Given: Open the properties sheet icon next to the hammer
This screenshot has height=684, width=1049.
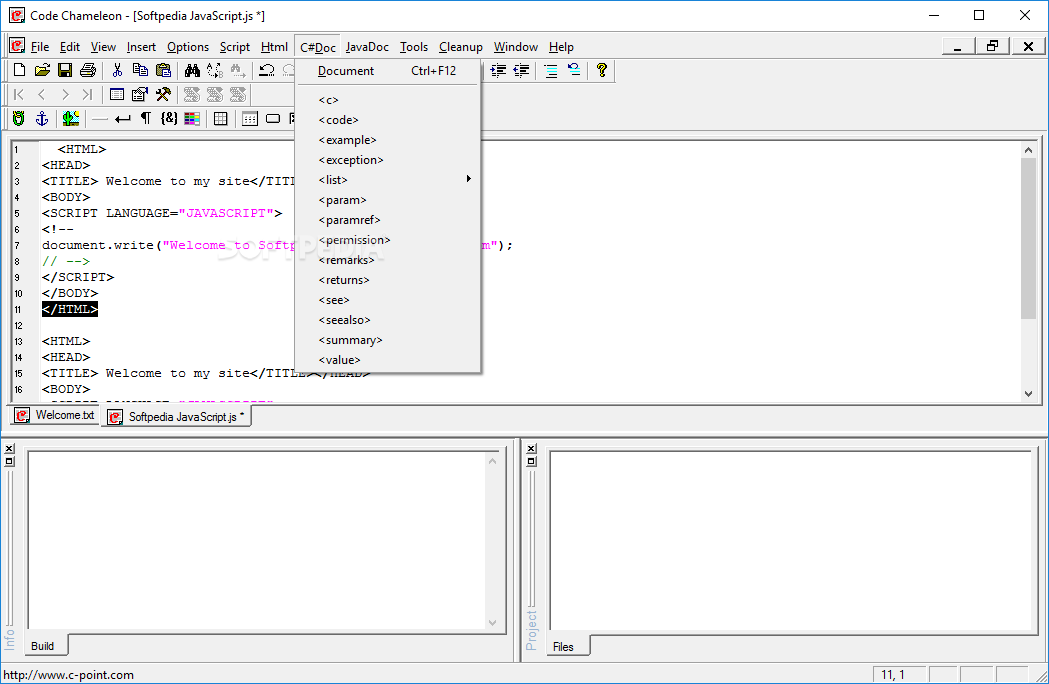Looking at the screenshot, I should coord(140,94).
